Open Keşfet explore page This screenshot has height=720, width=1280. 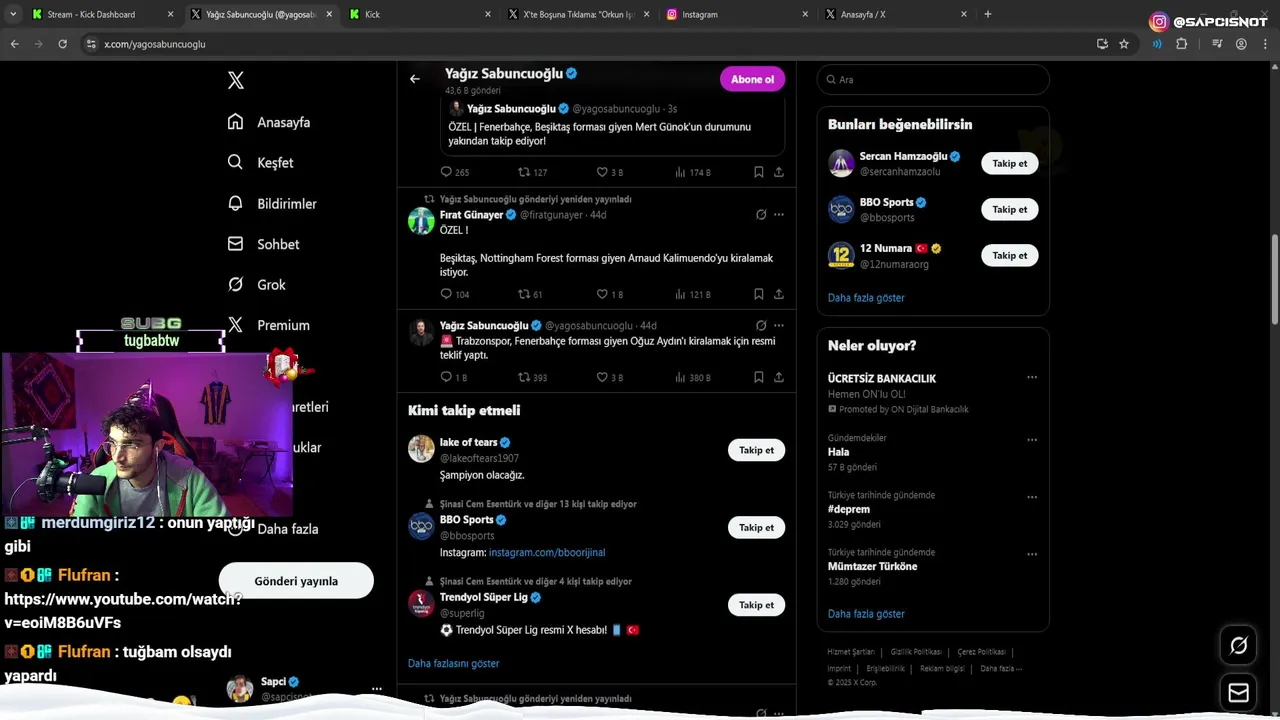pos(260,163)
